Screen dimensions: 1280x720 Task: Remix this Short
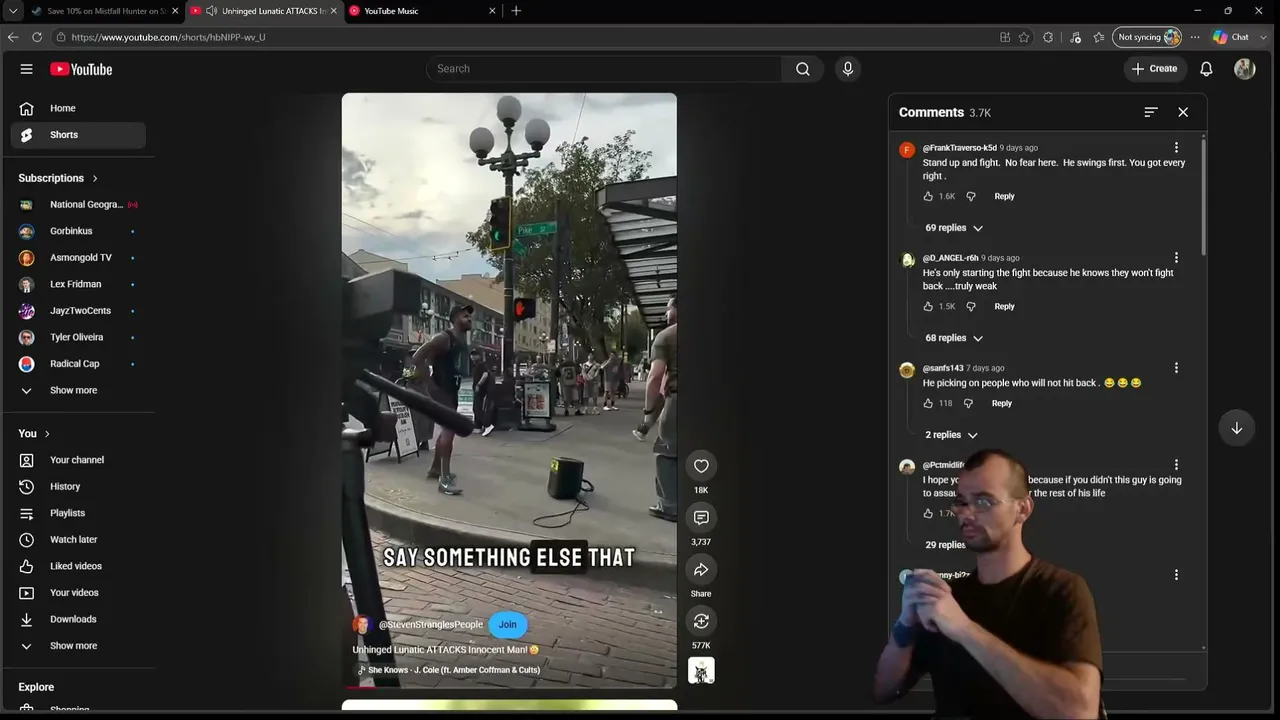click(701, 622)
